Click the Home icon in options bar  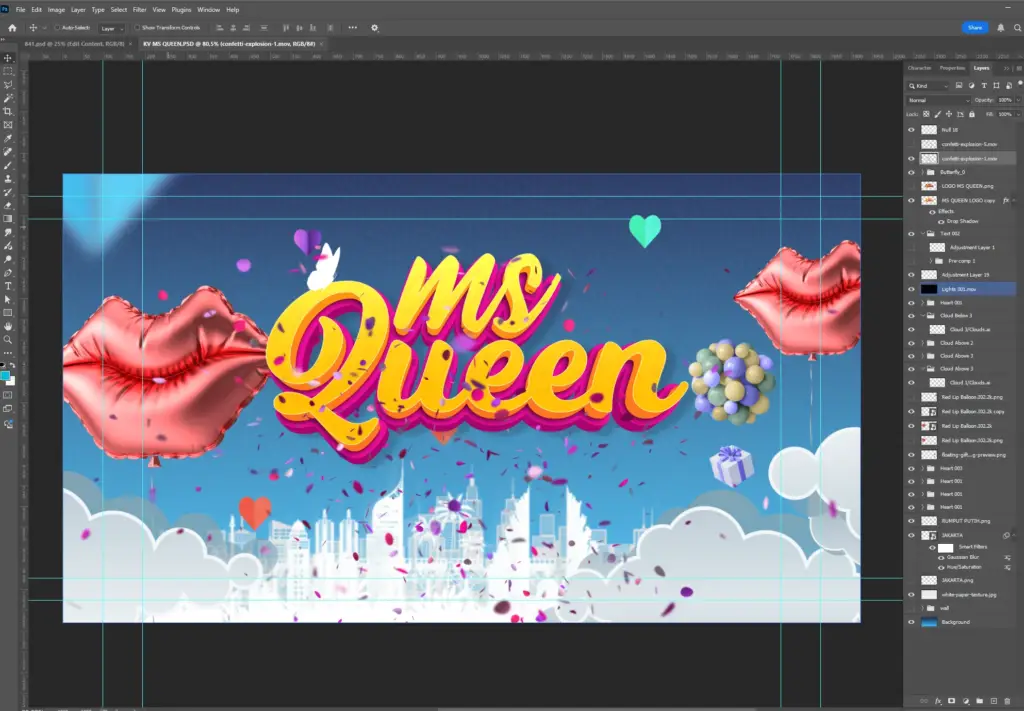click(x=12, y=28)
